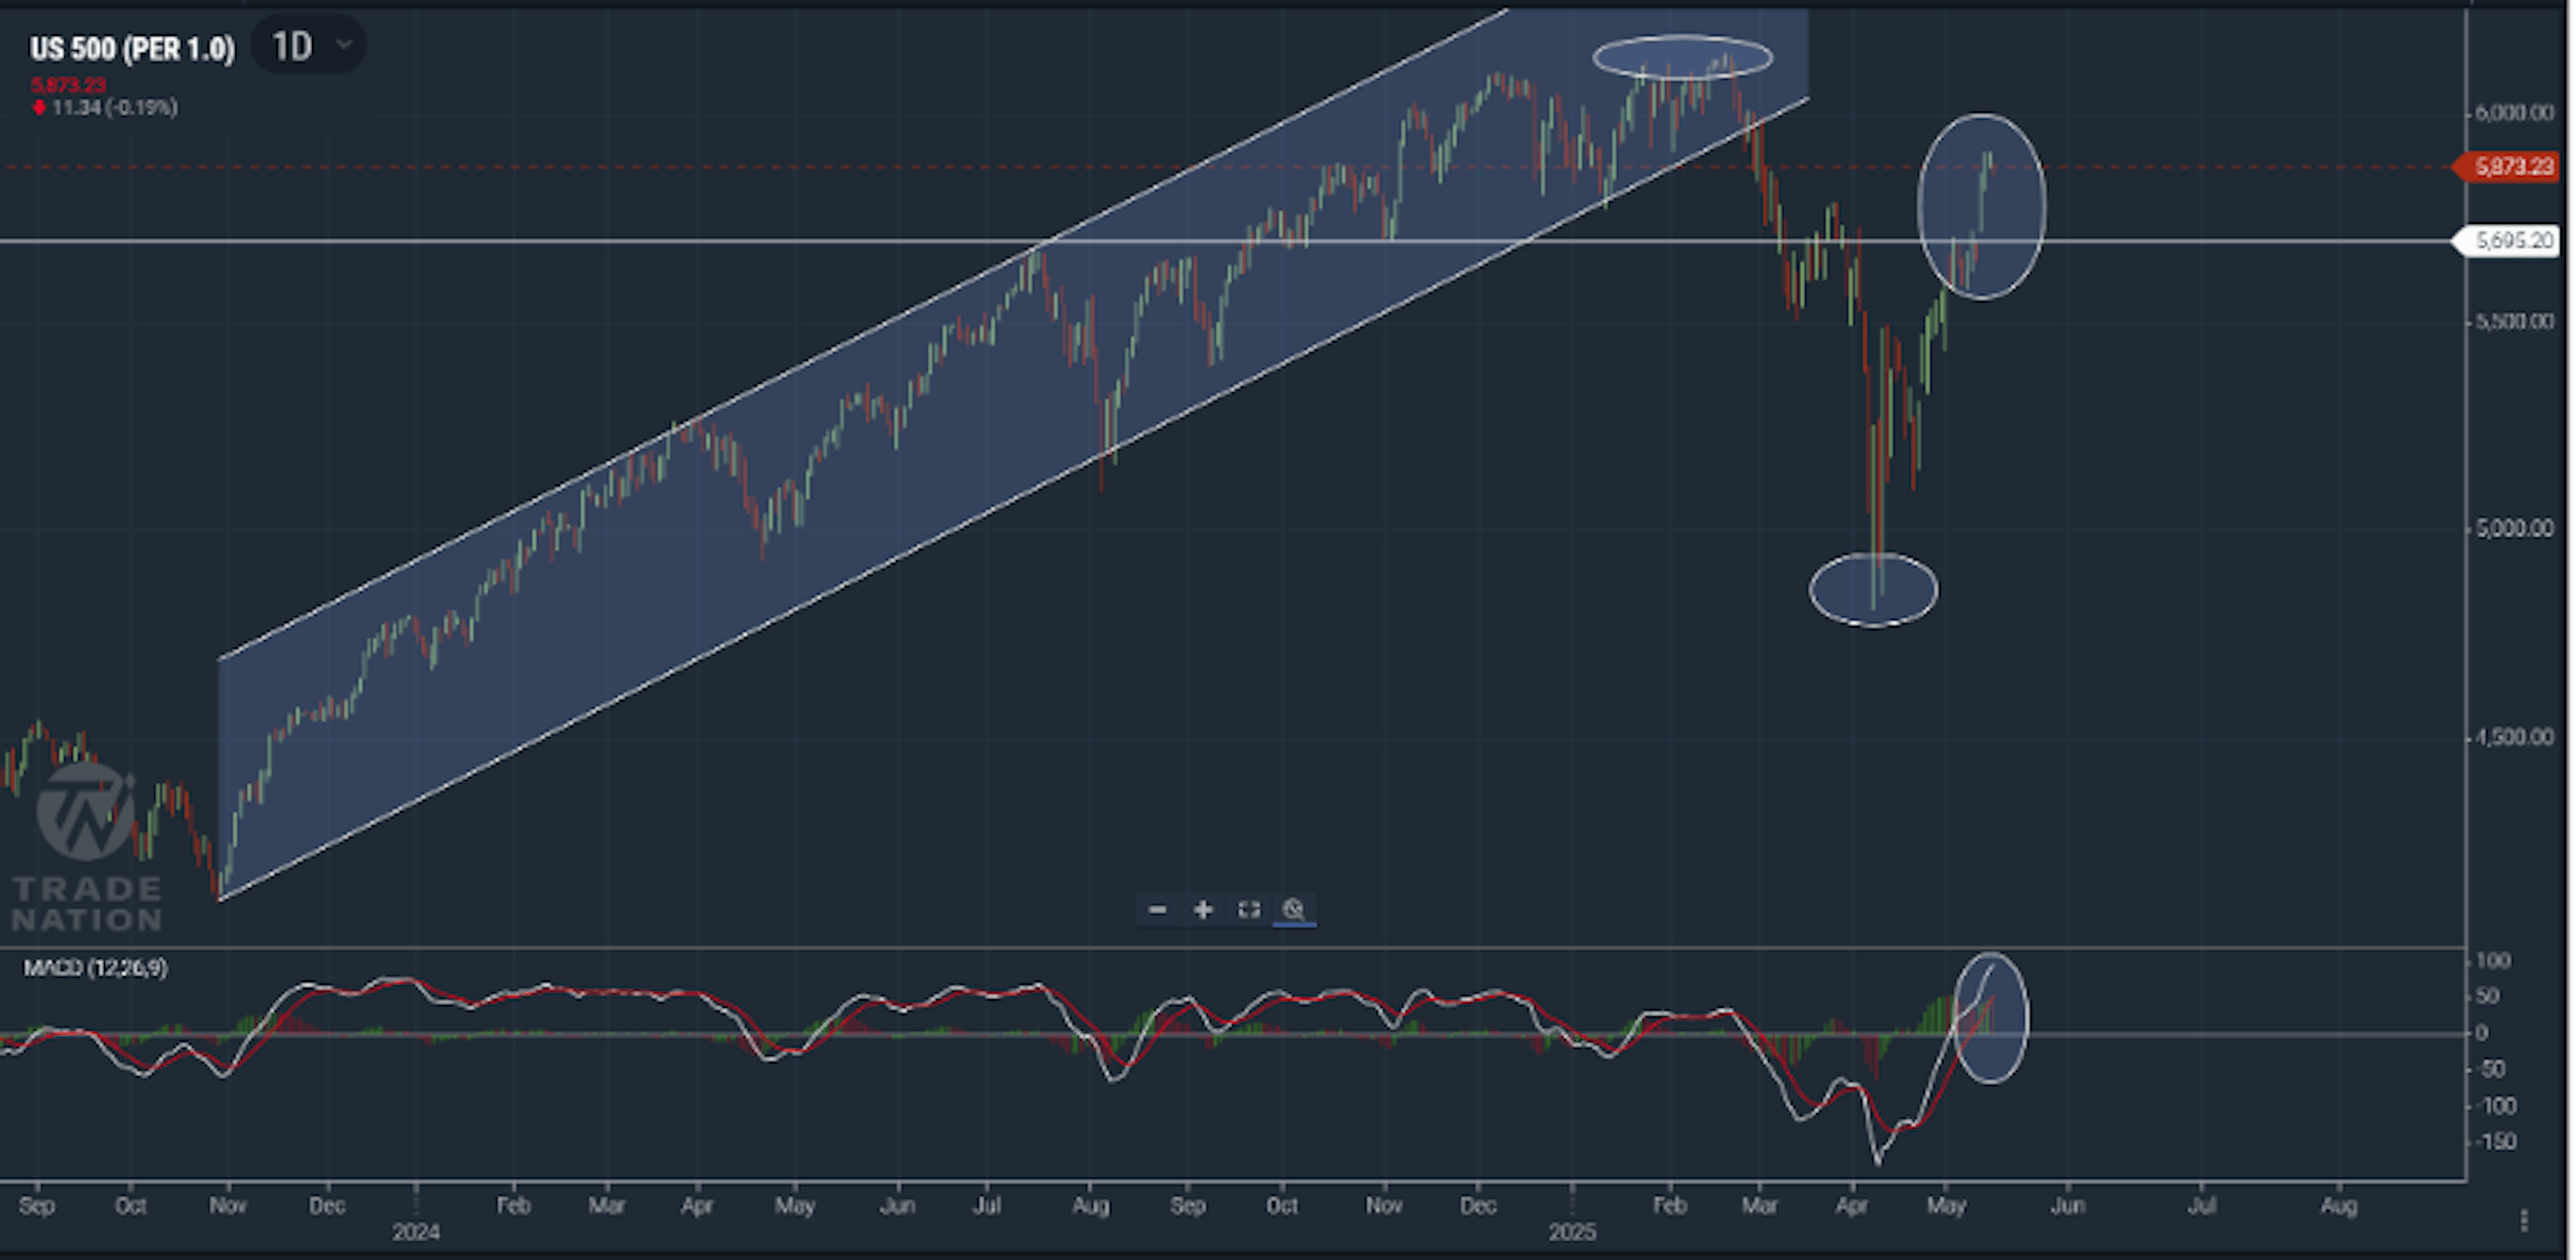Expand chart to fullscreen view
Viewport: 2576px width, 1260px height.
coord(1248,909)
